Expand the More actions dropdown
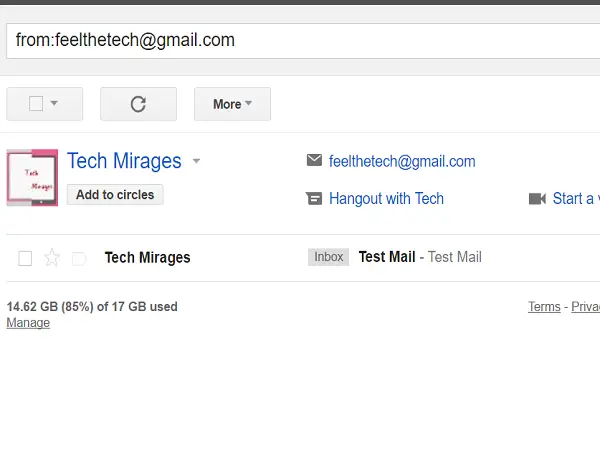The image size is (600, 450). 232,104
